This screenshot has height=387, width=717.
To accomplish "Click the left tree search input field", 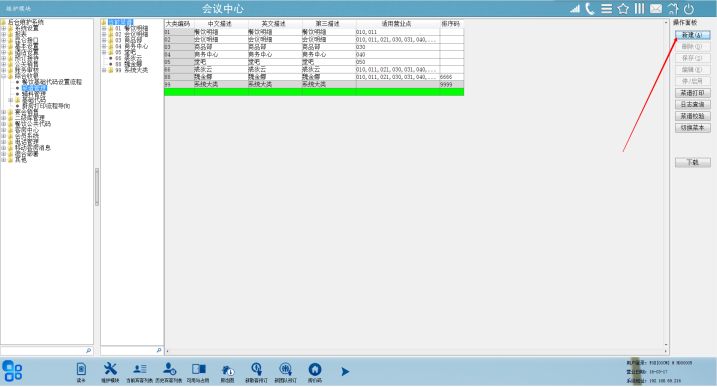I will (43, 350).
